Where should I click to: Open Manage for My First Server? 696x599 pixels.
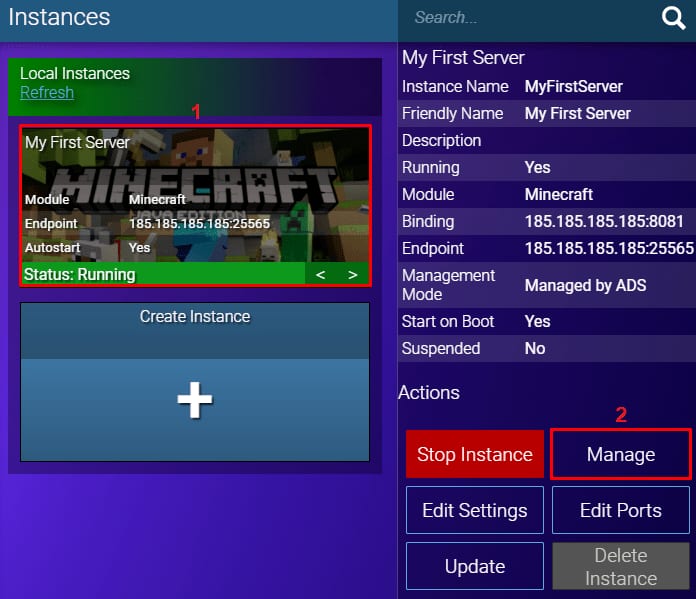click(x=620, y=454)
